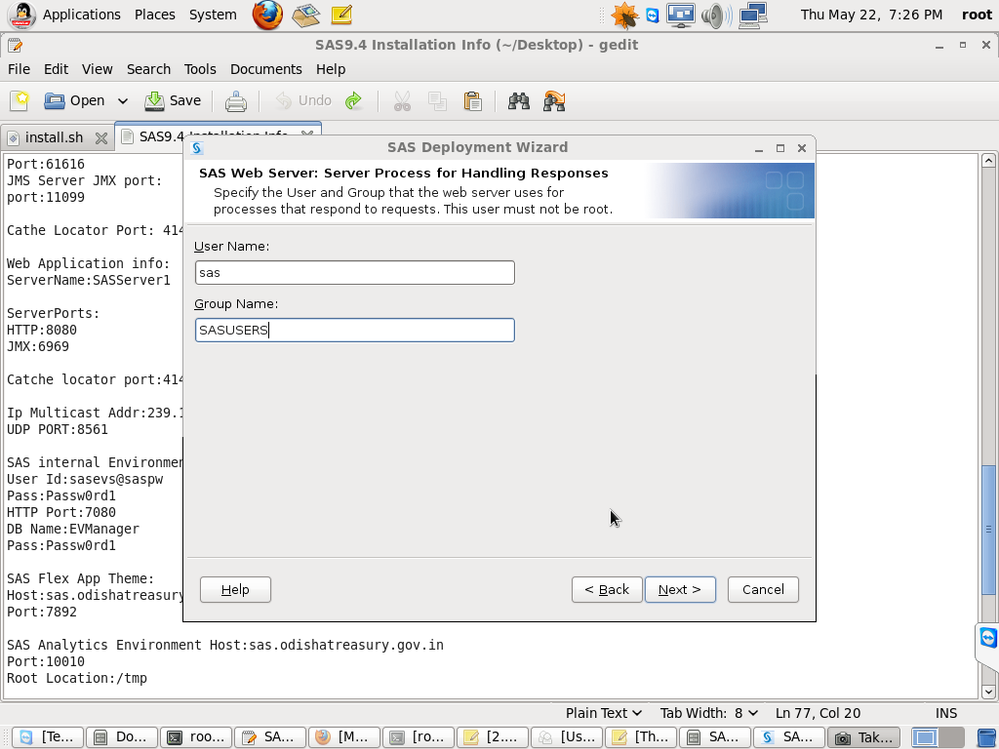Viewport: 999px width, 749px height.
Task: Switch to the install.sh tab
Action: [54, 138]
